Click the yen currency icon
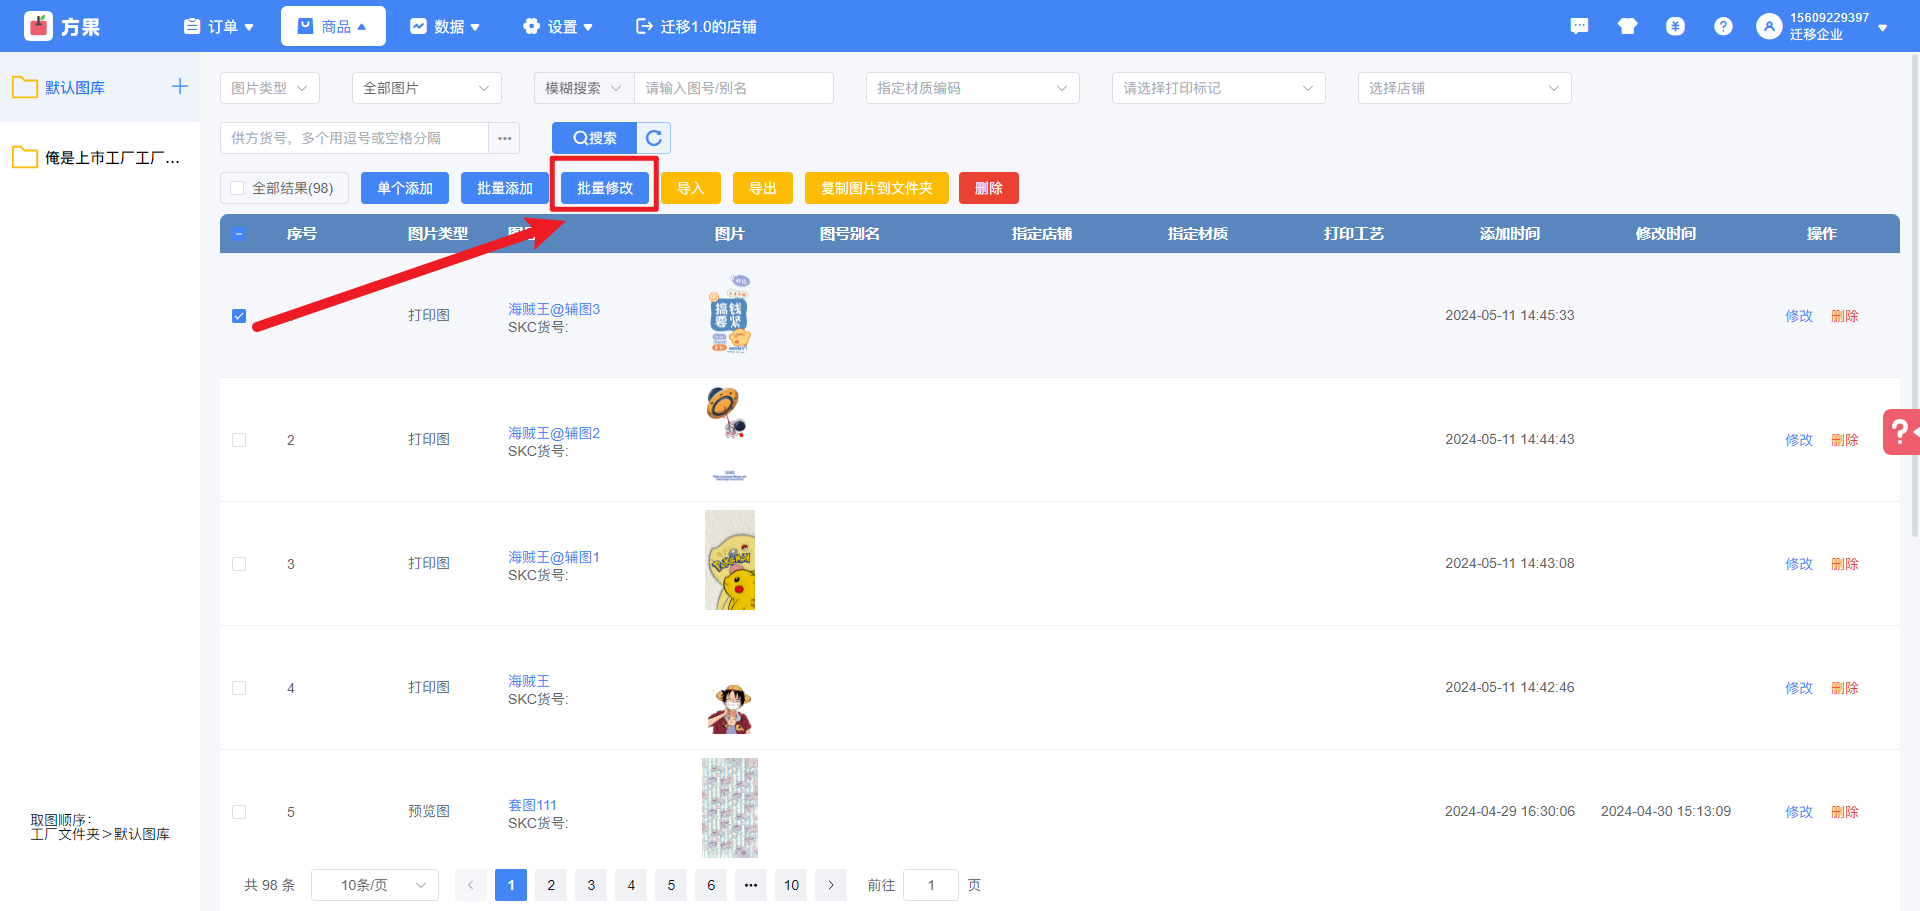 (x=1675, y=26)
